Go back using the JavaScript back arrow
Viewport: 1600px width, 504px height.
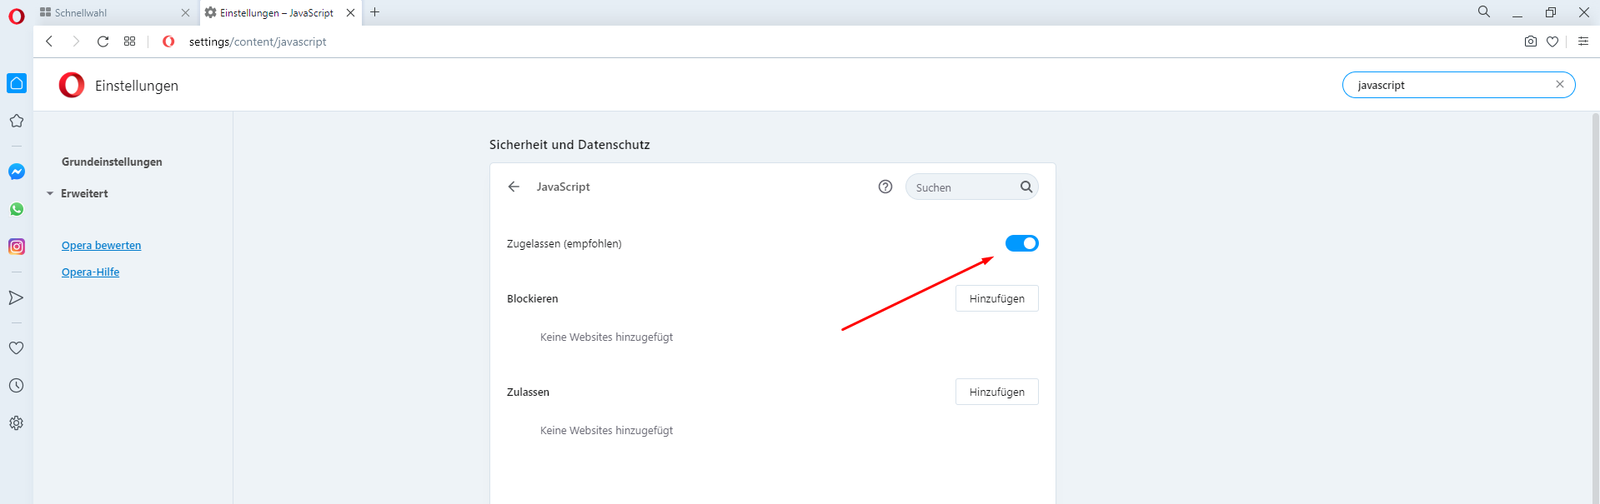click(x=514, y=187)
